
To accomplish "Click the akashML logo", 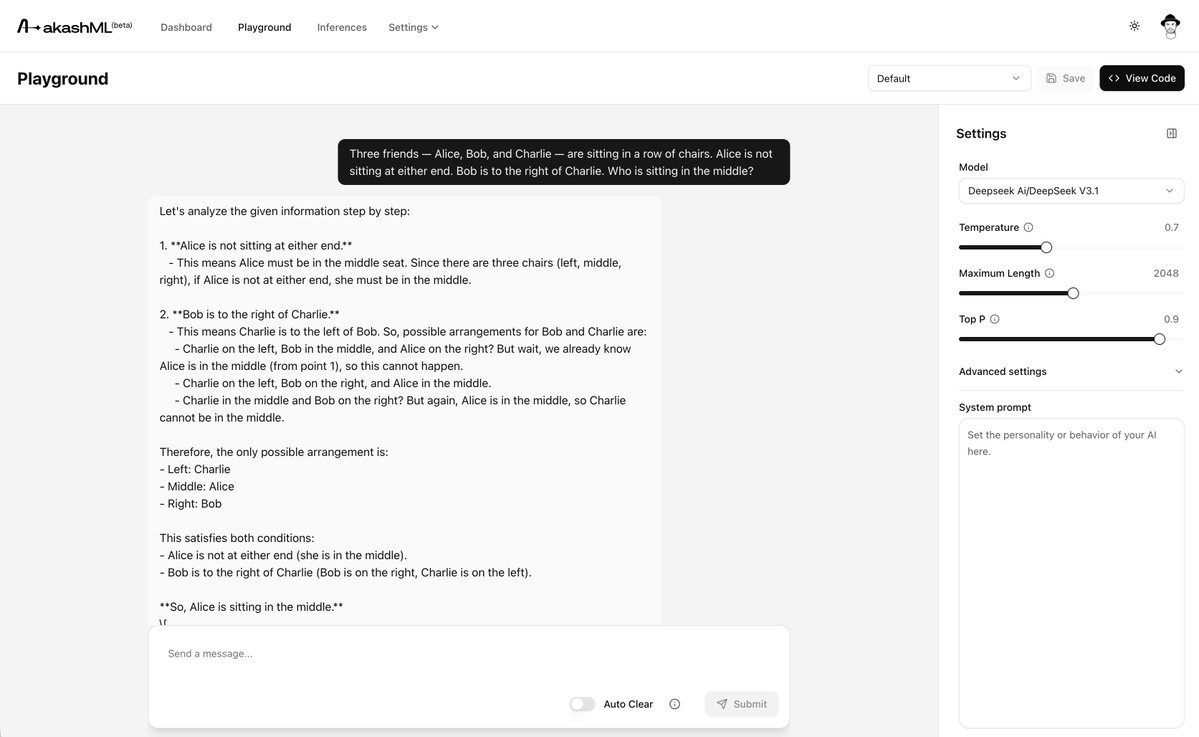I will point(74,27).
